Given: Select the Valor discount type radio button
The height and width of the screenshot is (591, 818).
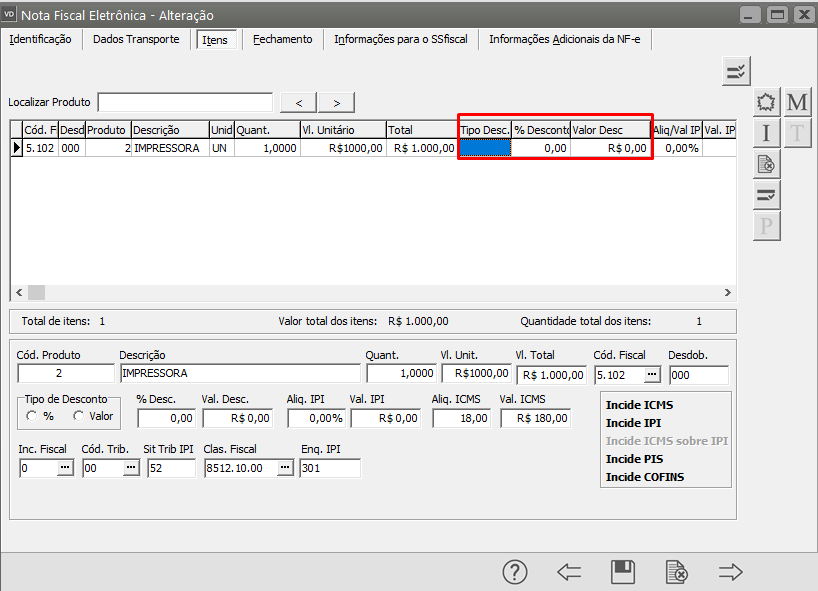Looking at the screenshot, I should (x=79, y=416).
